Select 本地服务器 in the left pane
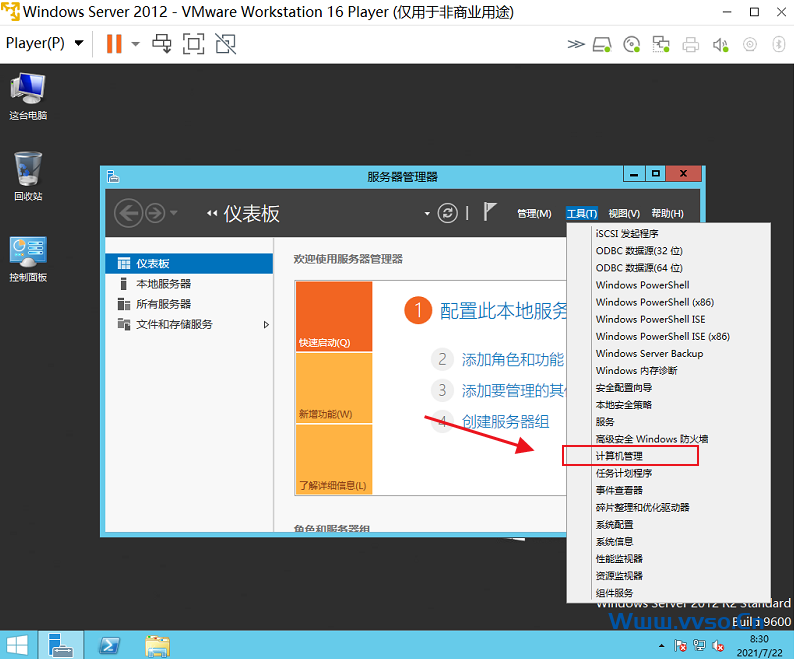794x659 pixels. click(x=163, y=284)
